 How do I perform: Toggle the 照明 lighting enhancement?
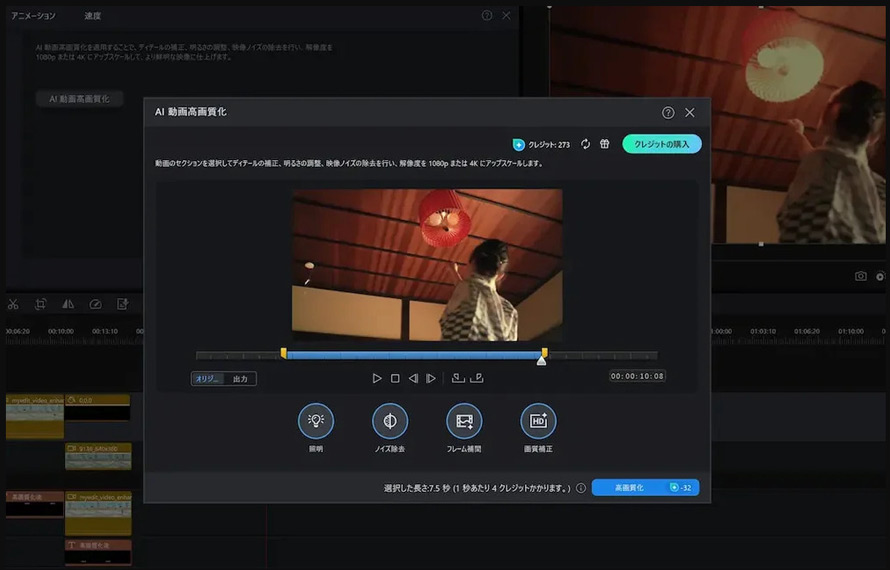point(316,421)
